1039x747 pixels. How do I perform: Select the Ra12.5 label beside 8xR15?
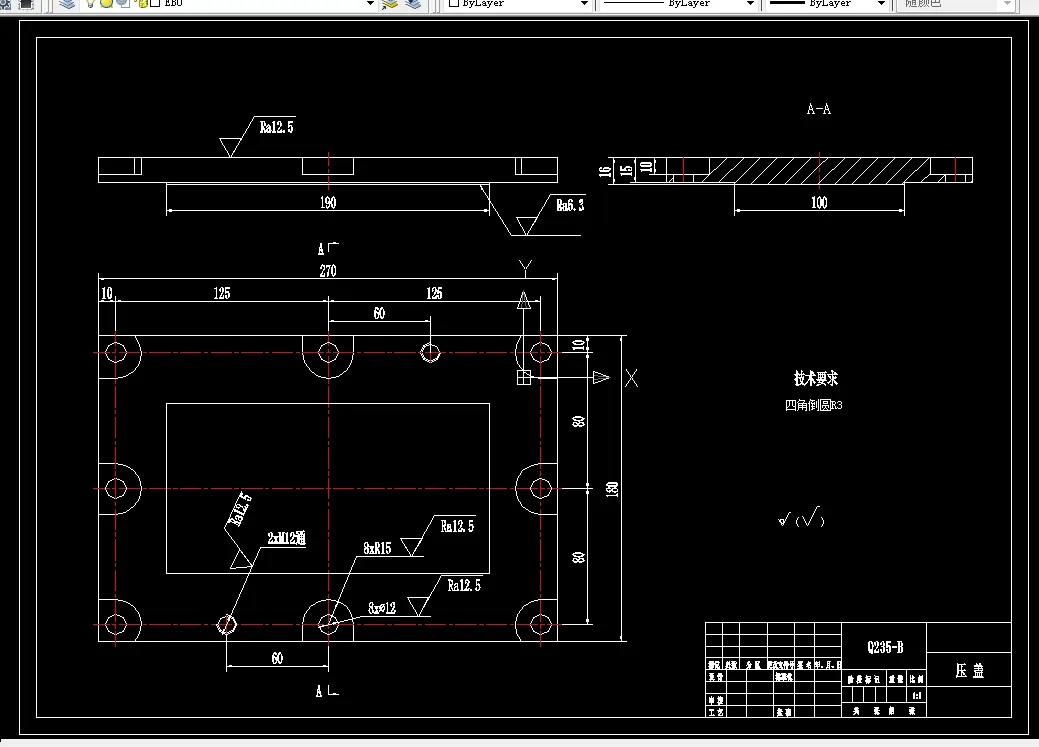(457, 526)
